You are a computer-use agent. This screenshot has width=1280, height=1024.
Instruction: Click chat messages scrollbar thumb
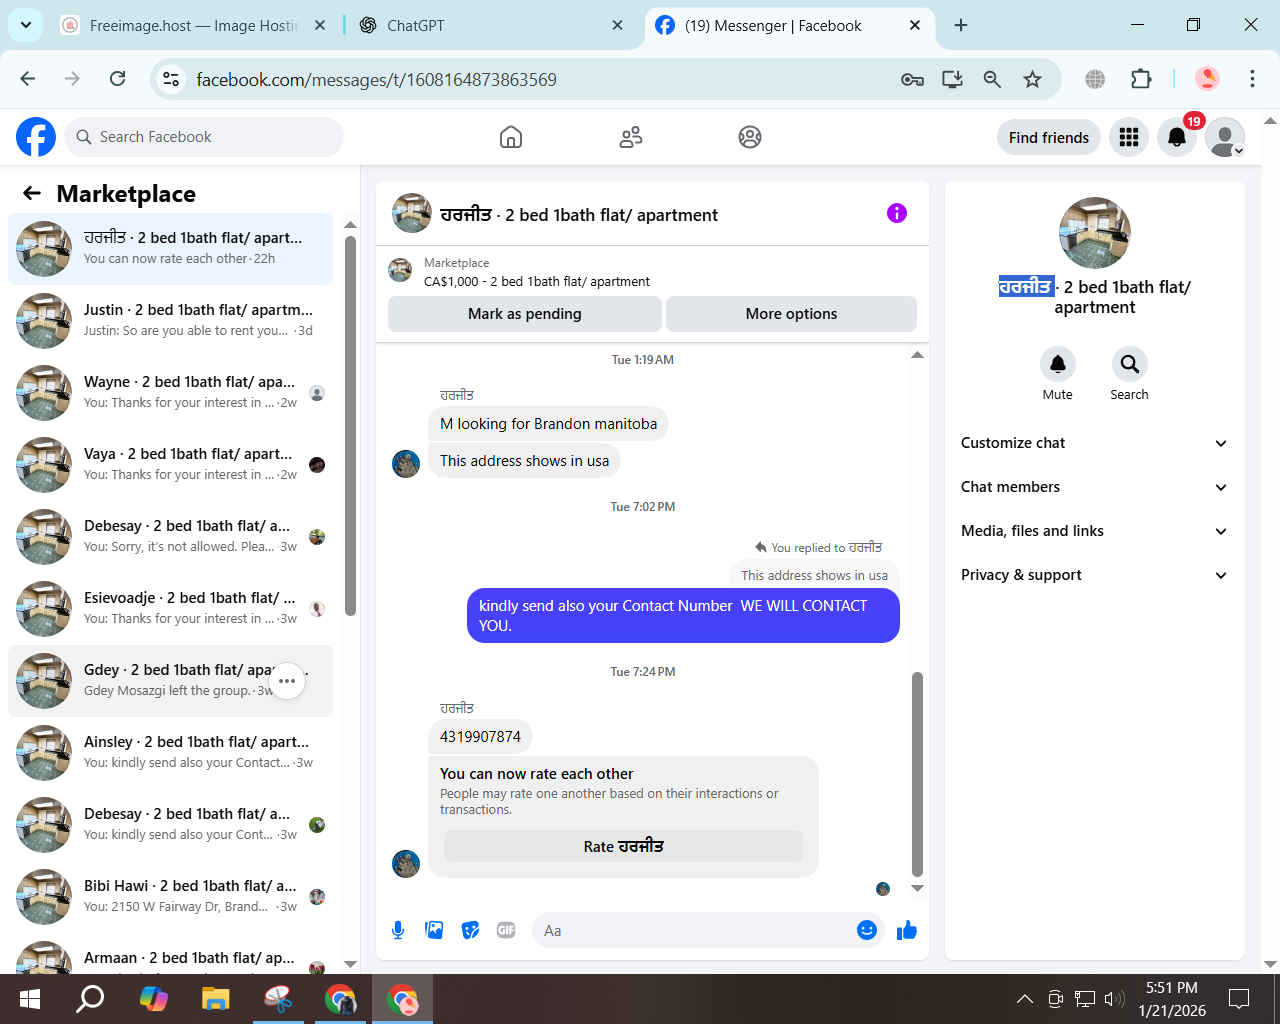tap(917, 774)
